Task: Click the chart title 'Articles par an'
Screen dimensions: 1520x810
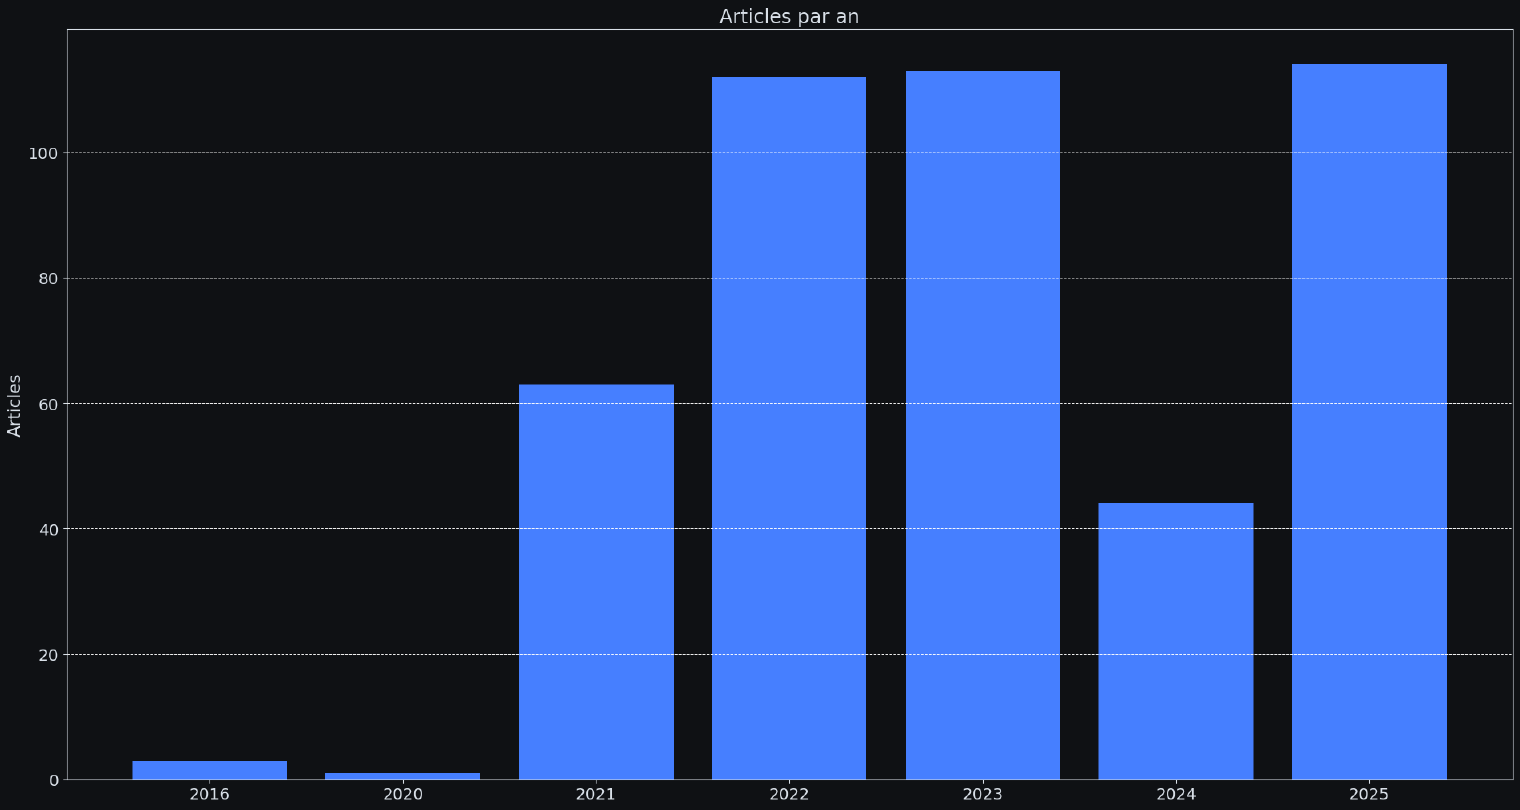Action: (x=789, y=16)
